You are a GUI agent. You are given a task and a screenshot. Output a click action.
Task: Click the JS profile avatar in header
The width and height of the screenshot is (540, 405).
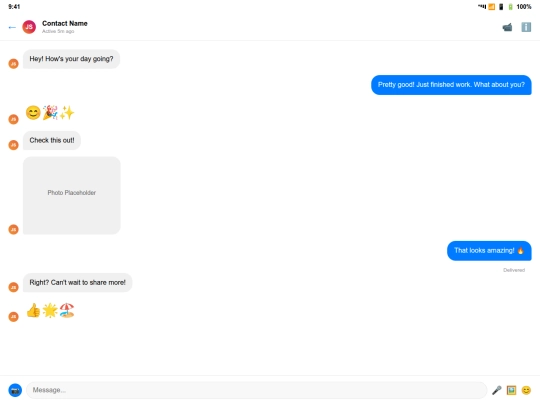tap(29, 27)
